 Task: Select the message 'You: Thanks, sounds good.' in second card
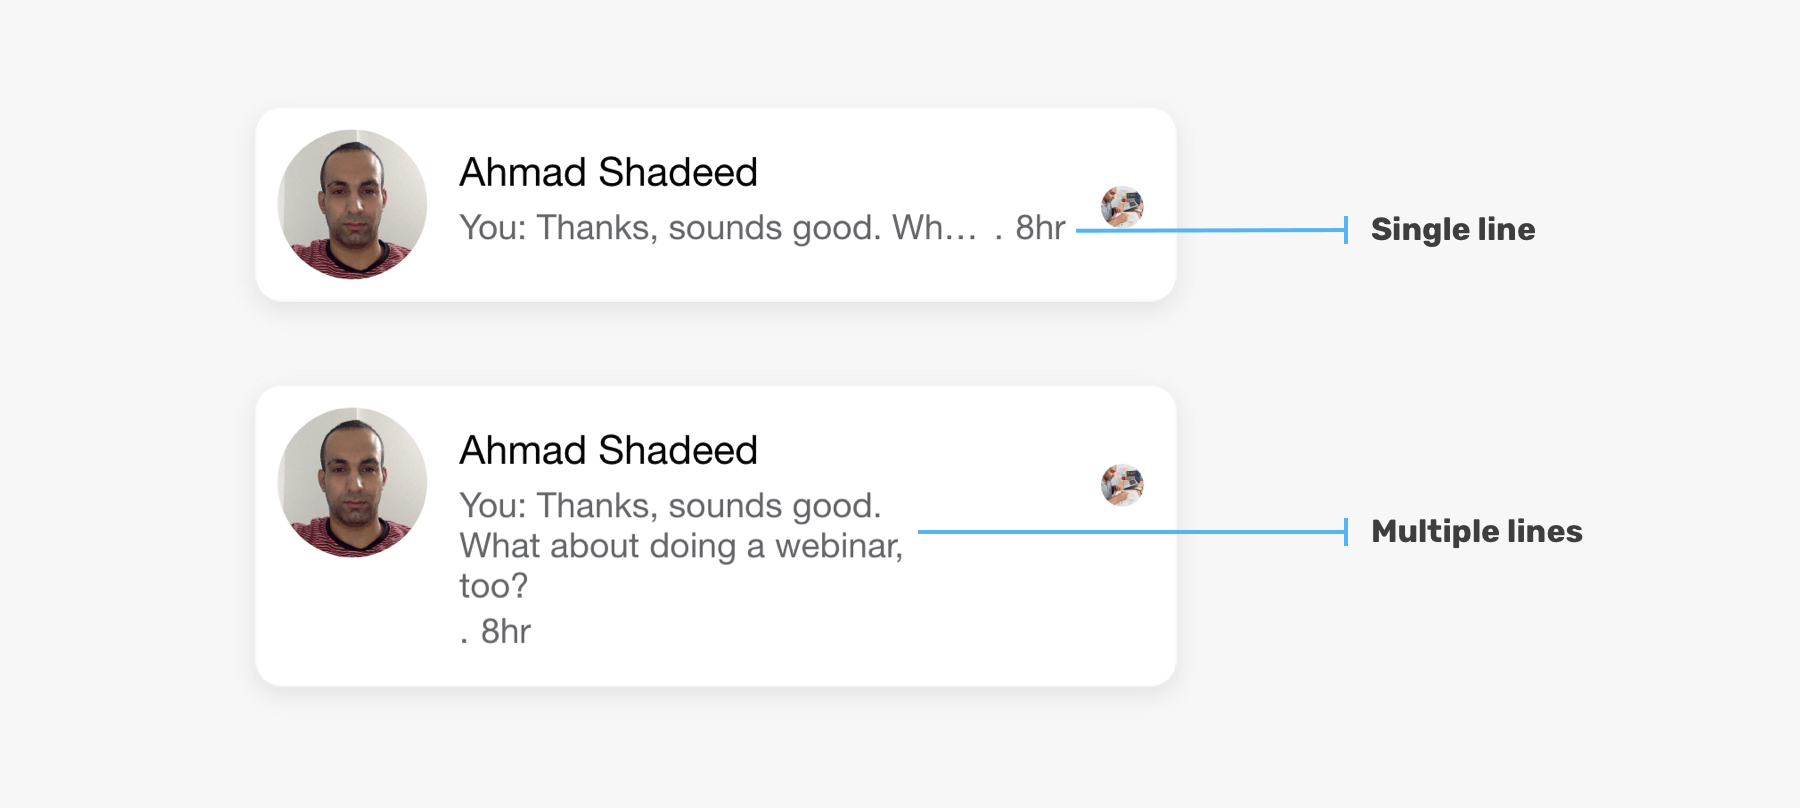click(x=670, y=506)
